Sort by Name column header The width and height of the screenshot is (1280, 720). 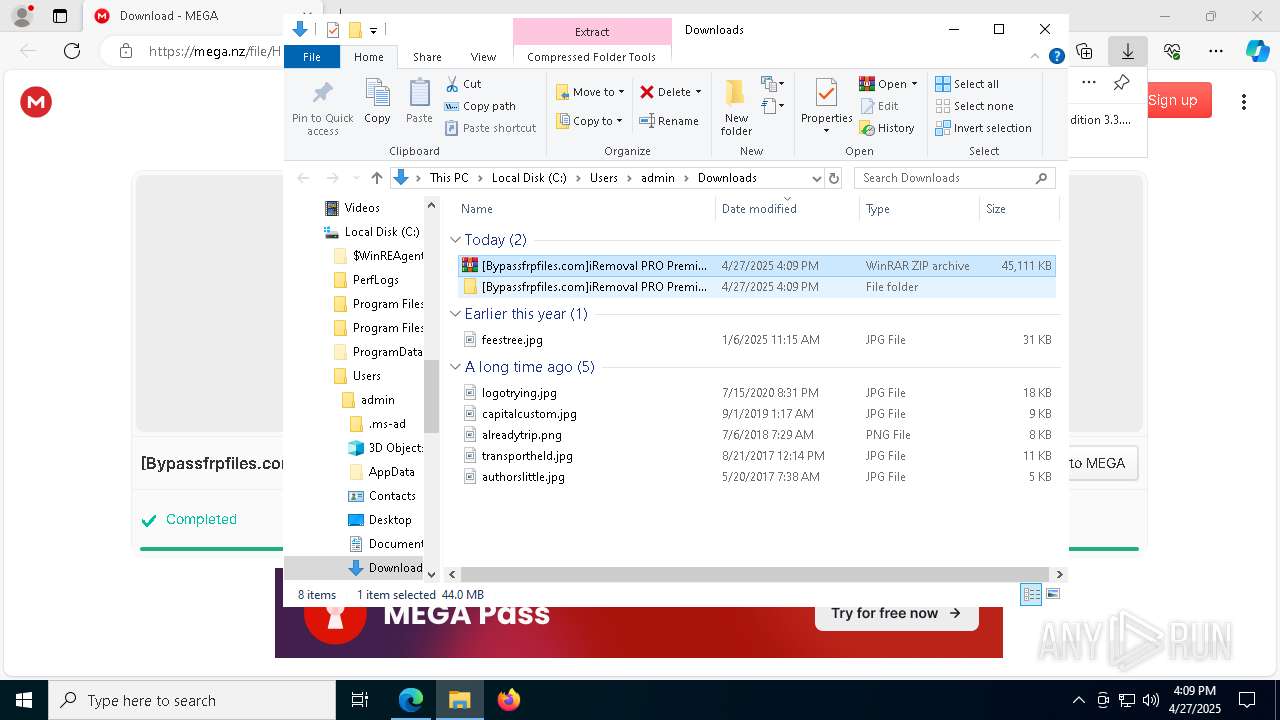pos(585,209)
